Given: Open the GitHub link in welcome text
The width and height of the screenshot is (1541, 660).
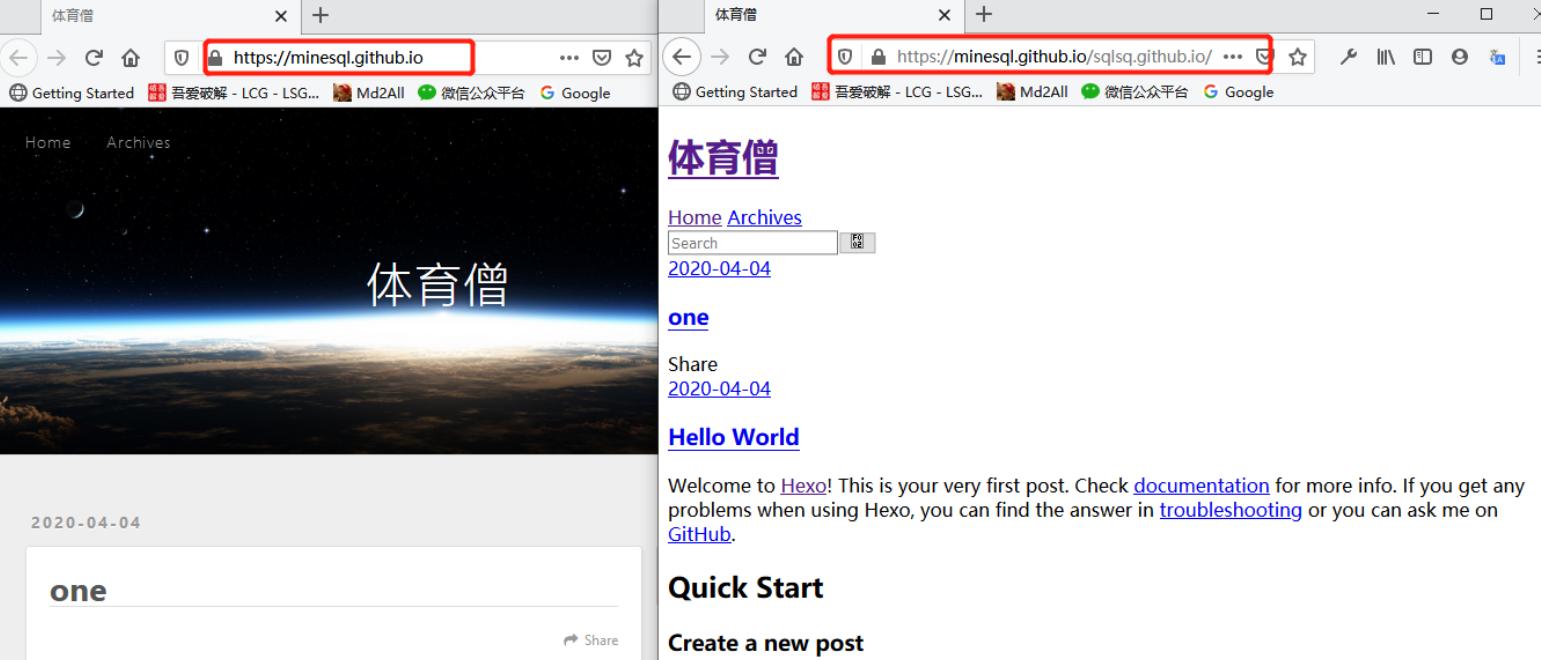Looking at the screenshot, I should (x=700, y=535).
